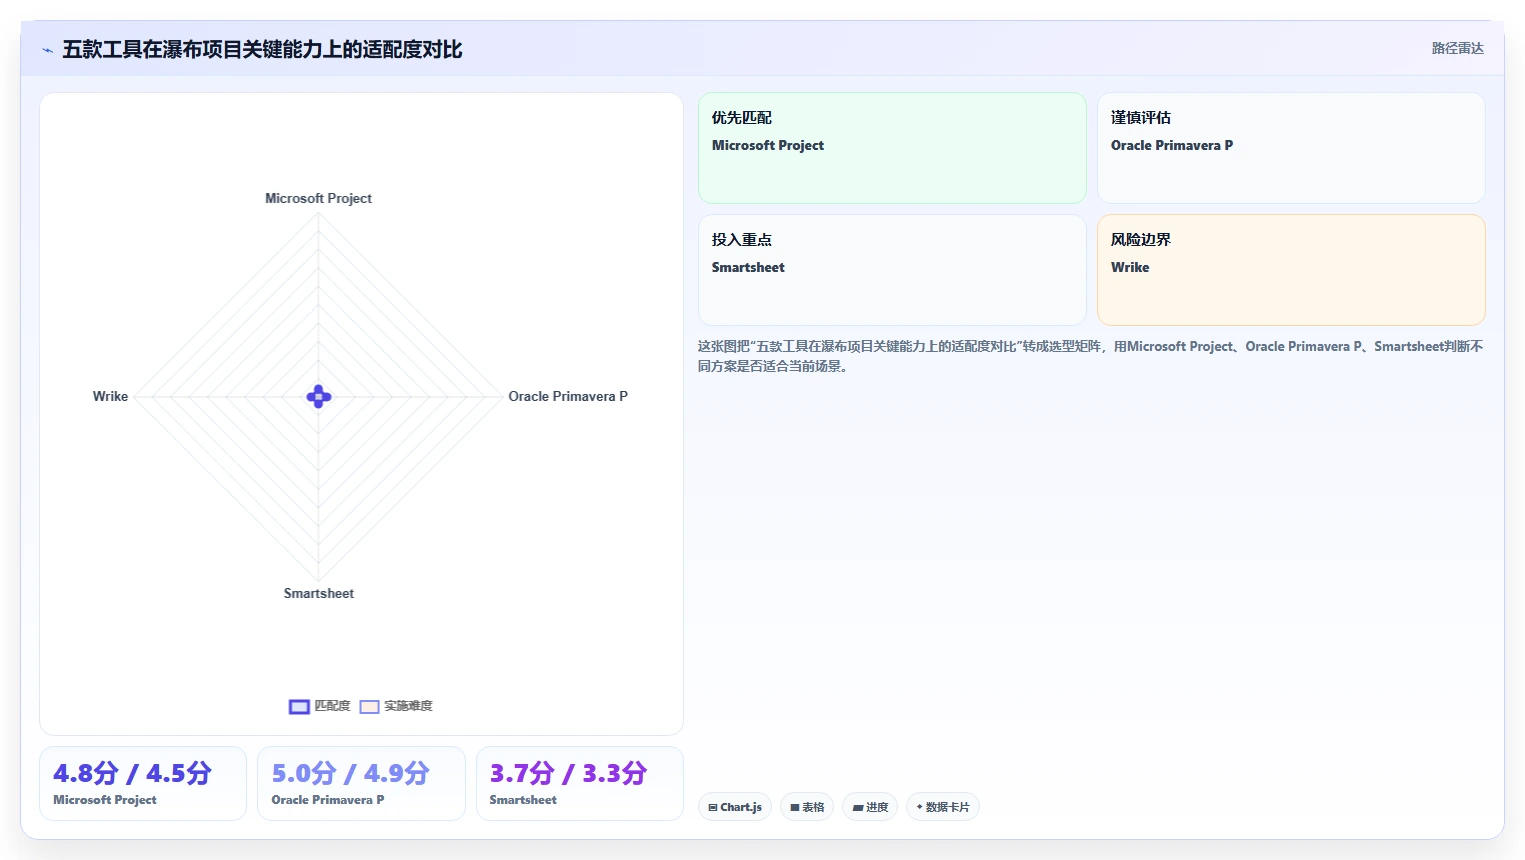Screen dimensions: 1525x860
Task: Click the Oracle Primavera P radar axis label
Action: 568,396
